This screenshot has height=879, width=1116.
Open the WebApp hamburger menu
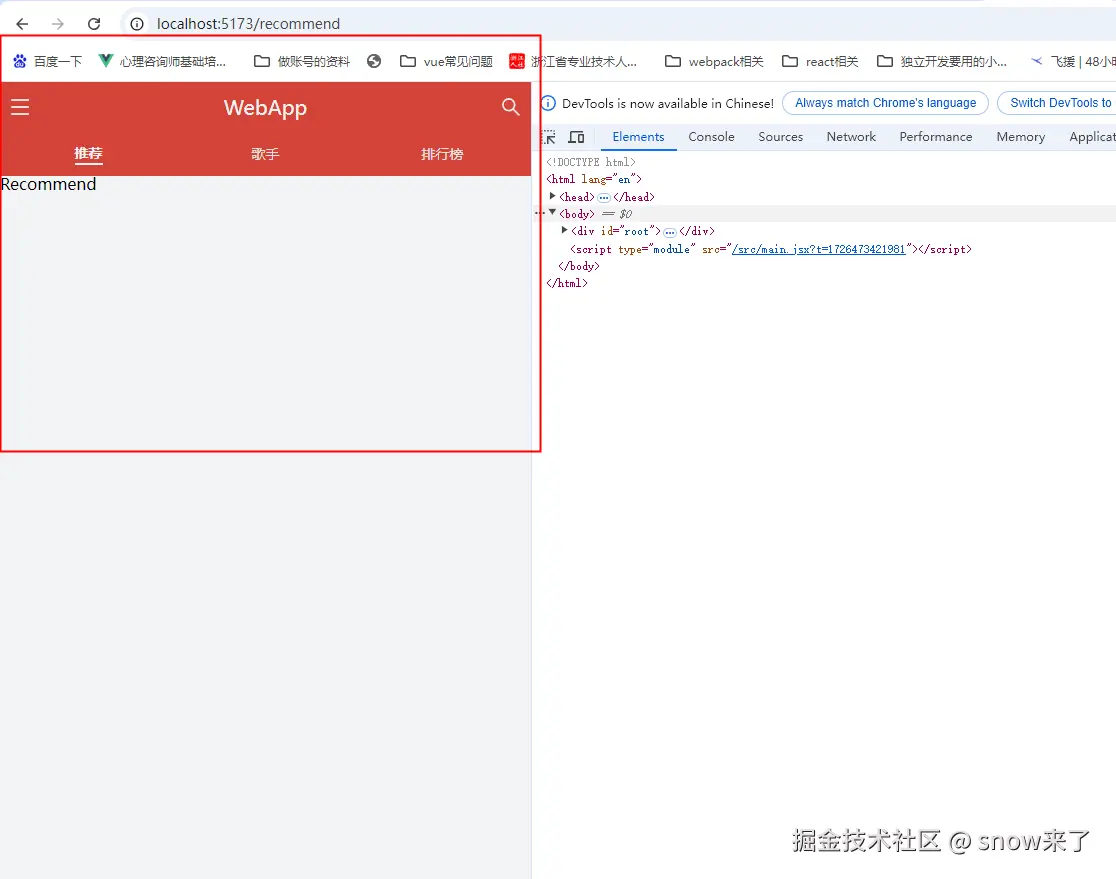20,107
